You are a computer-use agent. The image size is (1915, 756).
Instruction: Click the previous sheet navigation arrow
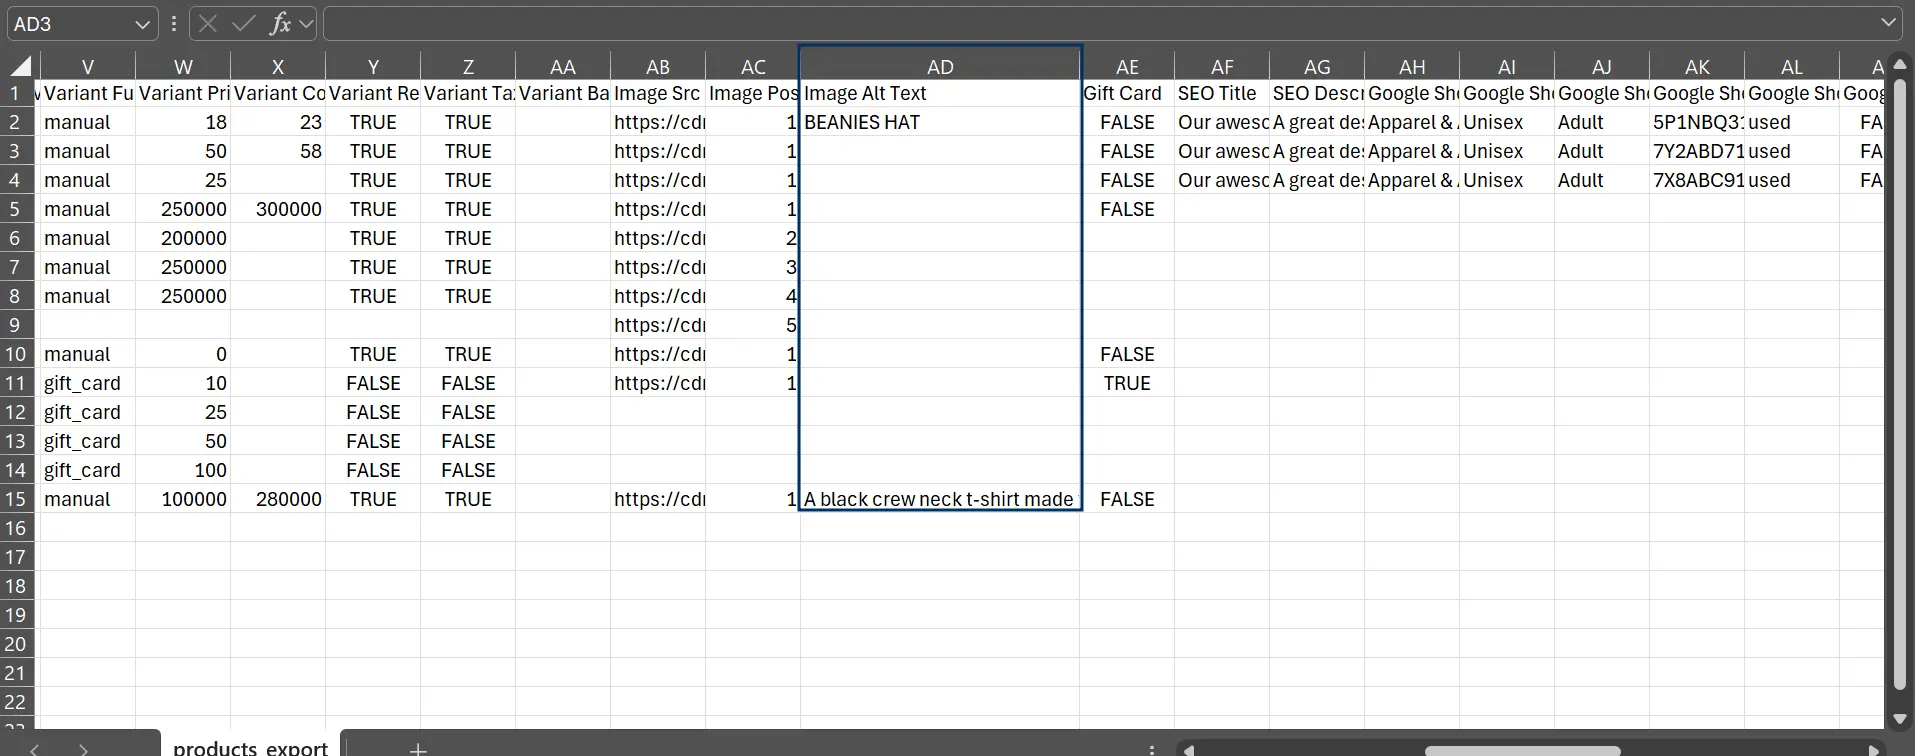35,749
